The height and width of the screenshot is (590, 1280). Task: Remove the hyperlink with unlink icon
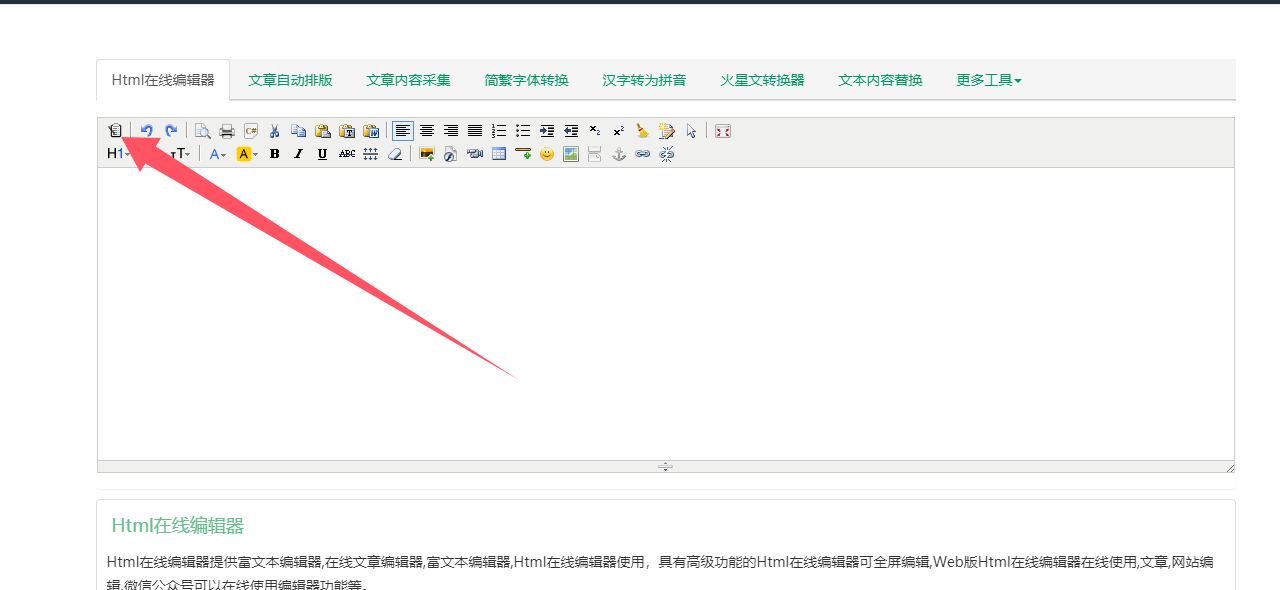coord(666,154)
